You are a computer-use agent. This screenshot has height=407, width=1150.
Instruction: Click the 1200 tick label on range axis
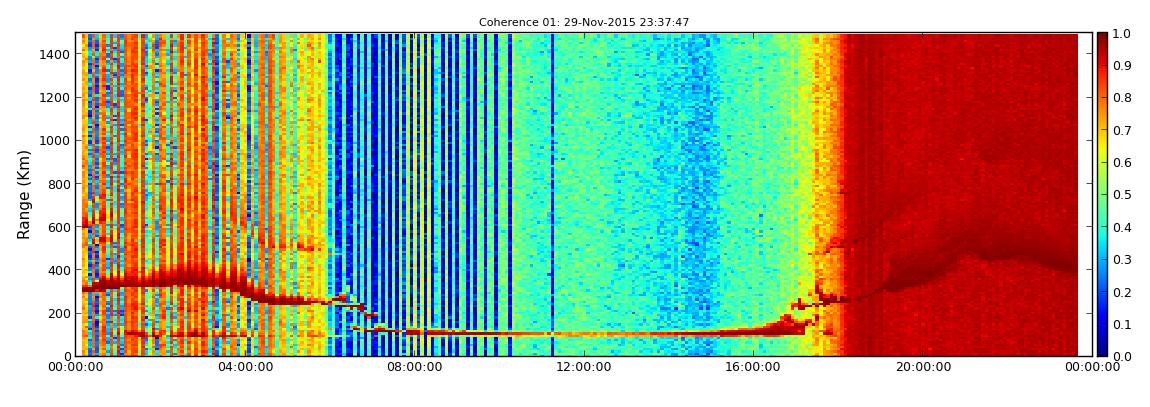pos(55,97)
